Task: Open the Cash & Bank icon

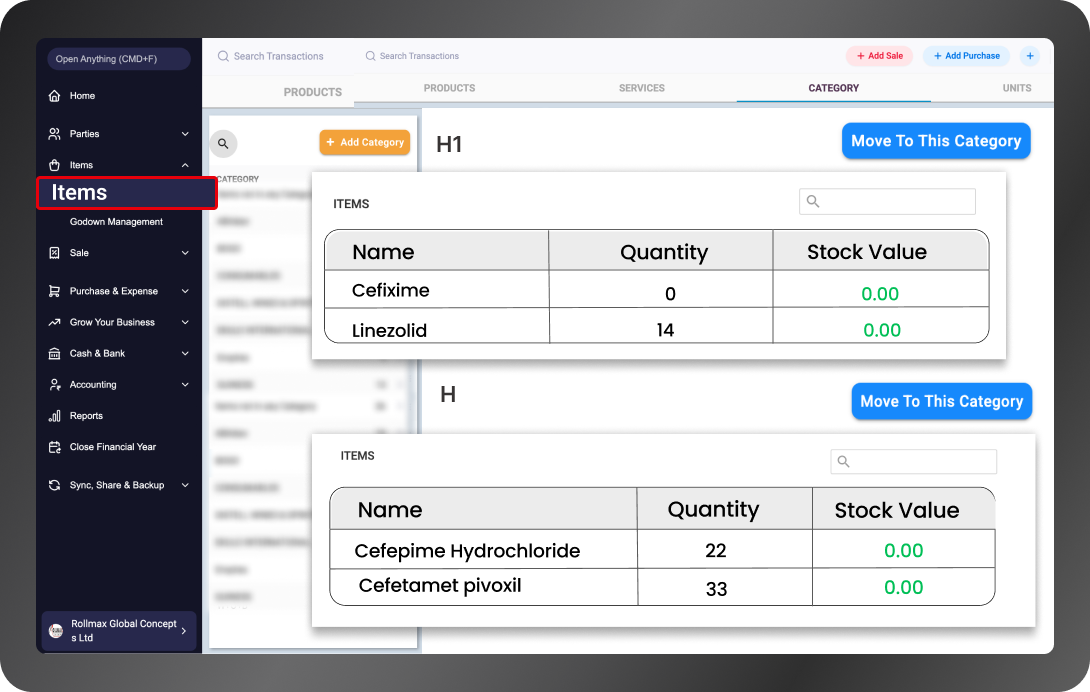Action: 54,353
